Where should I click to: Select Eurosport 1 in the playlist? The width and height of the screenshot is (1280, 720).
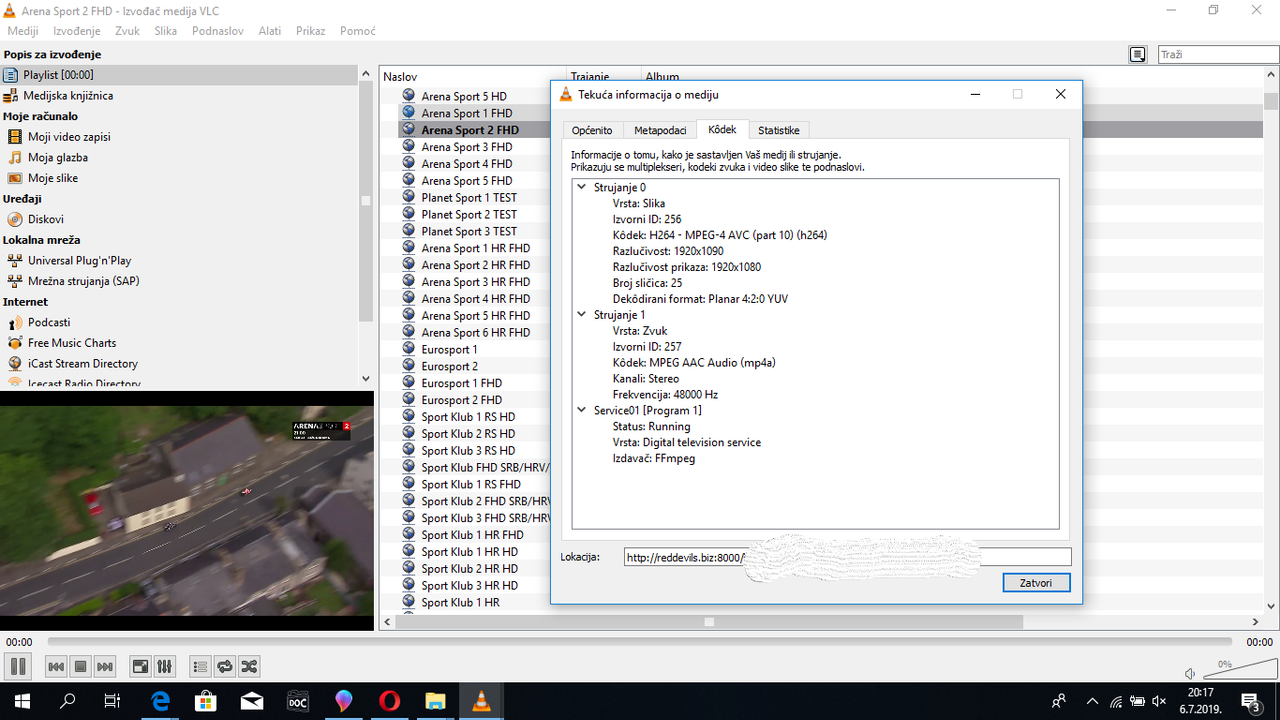(x=449, y=349)
